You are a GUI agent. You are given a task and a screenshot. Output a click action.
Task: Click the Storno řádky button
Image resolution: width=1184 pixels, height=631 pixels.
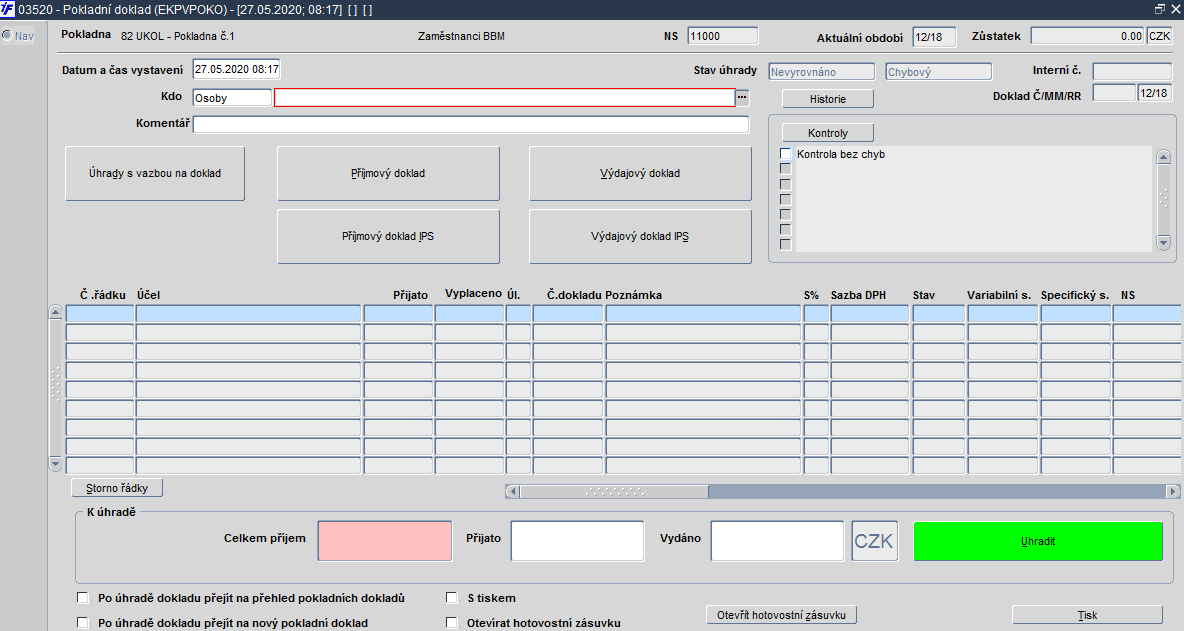tap(117, 488)
